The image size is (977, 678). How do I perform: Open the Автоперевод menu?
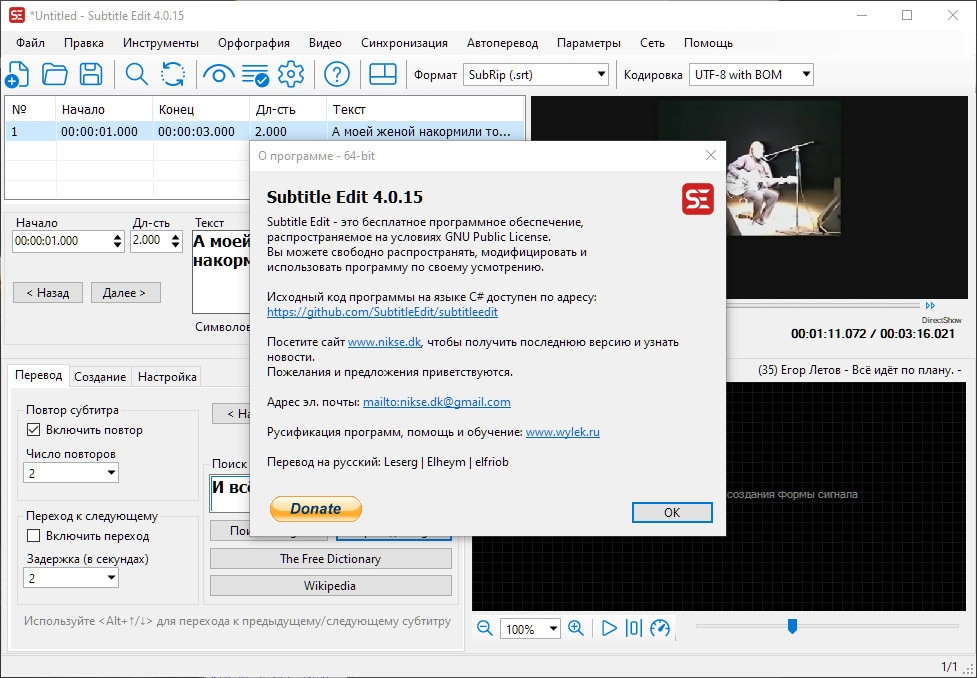[x=502, y=43]
